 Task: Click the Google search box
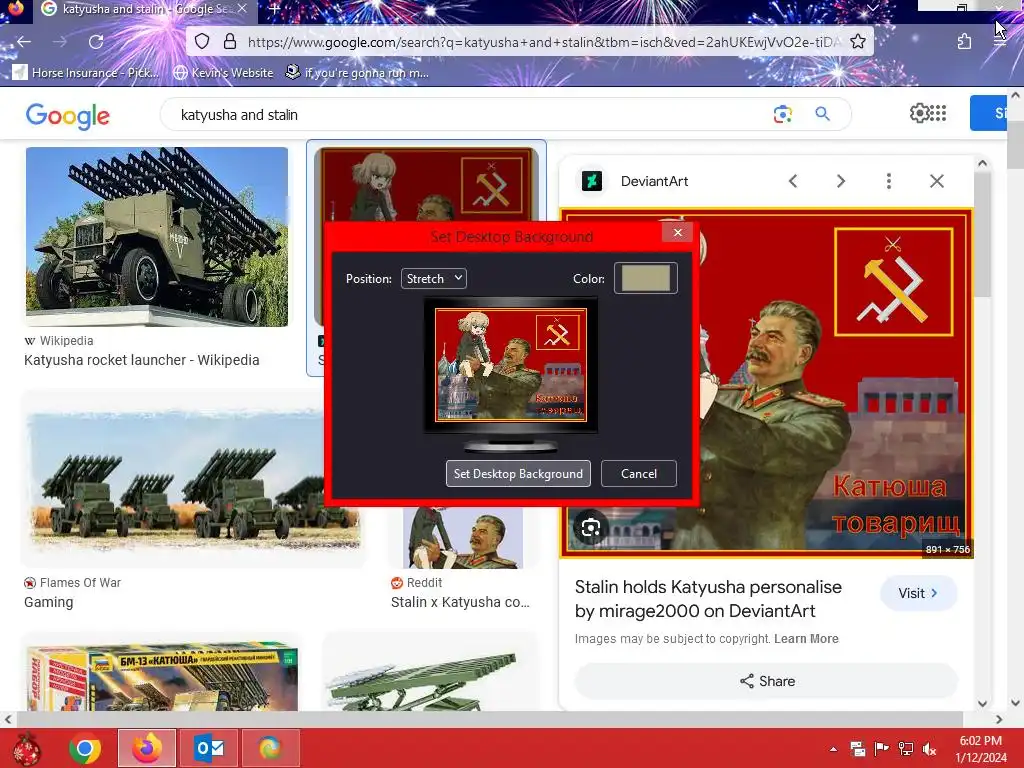(x=470, y=114)
